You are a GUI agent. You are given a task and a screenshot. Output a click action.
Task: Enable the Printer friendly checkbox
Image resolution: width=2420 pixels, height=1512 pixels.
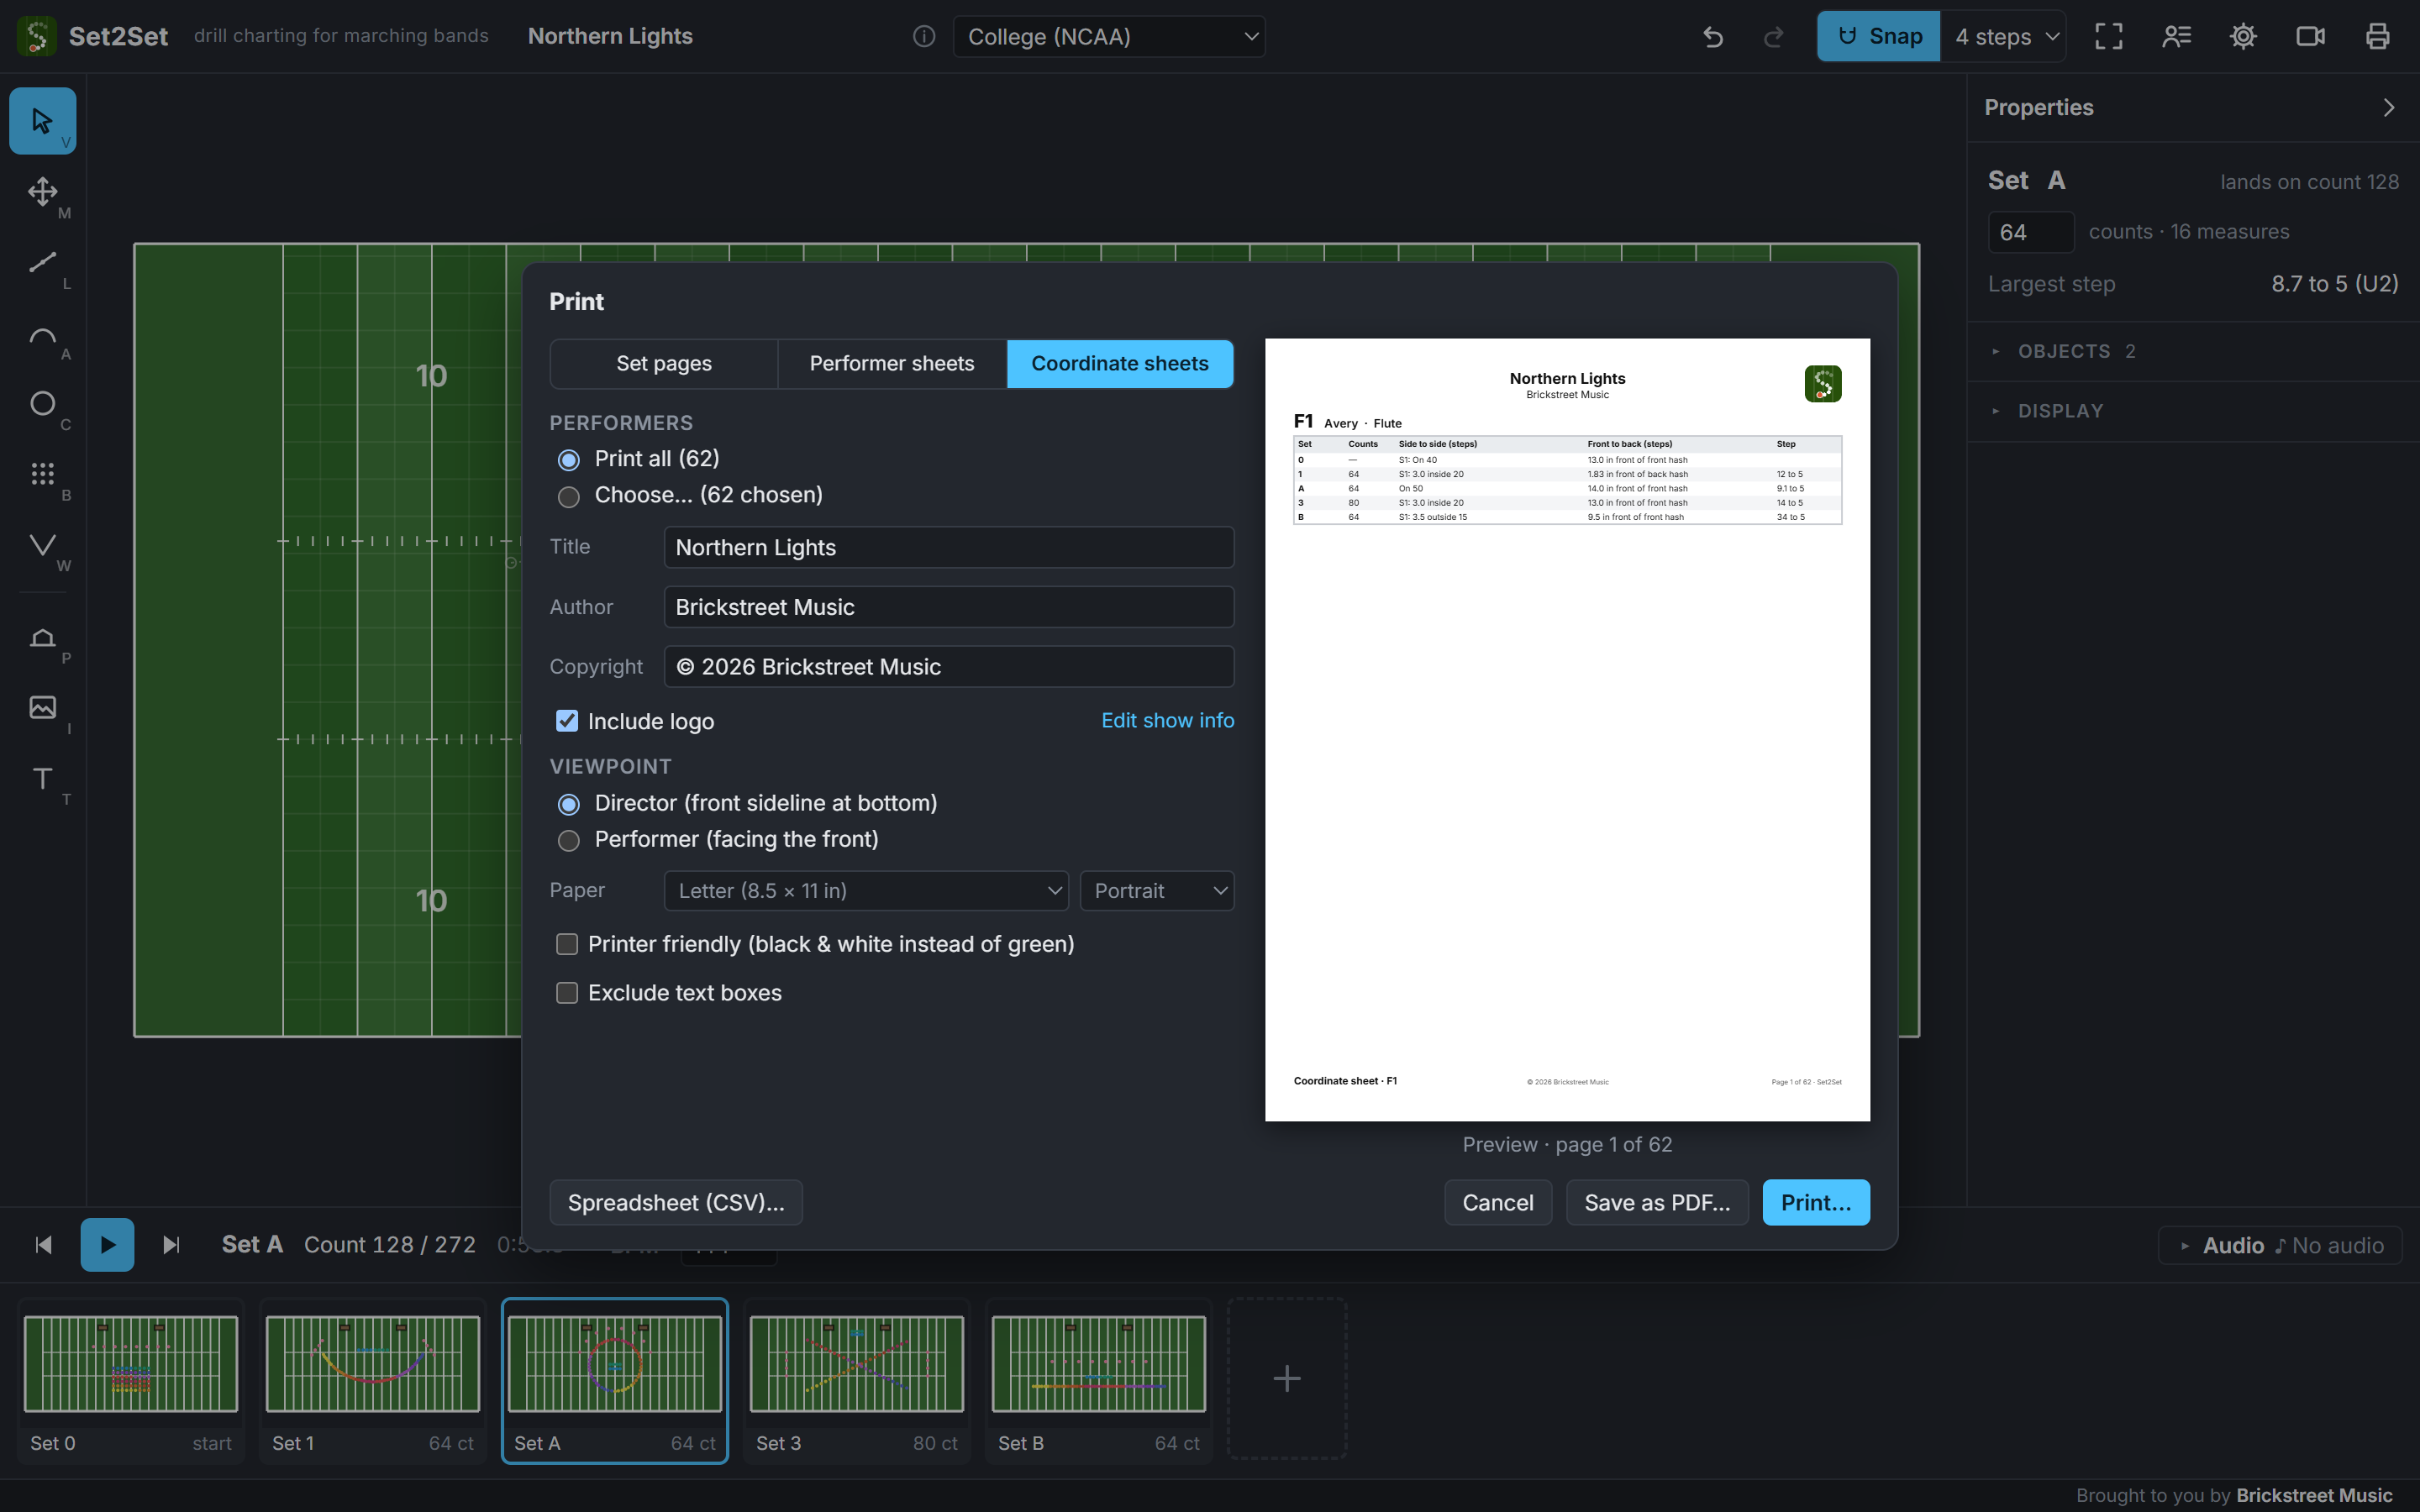coord(567,944)
